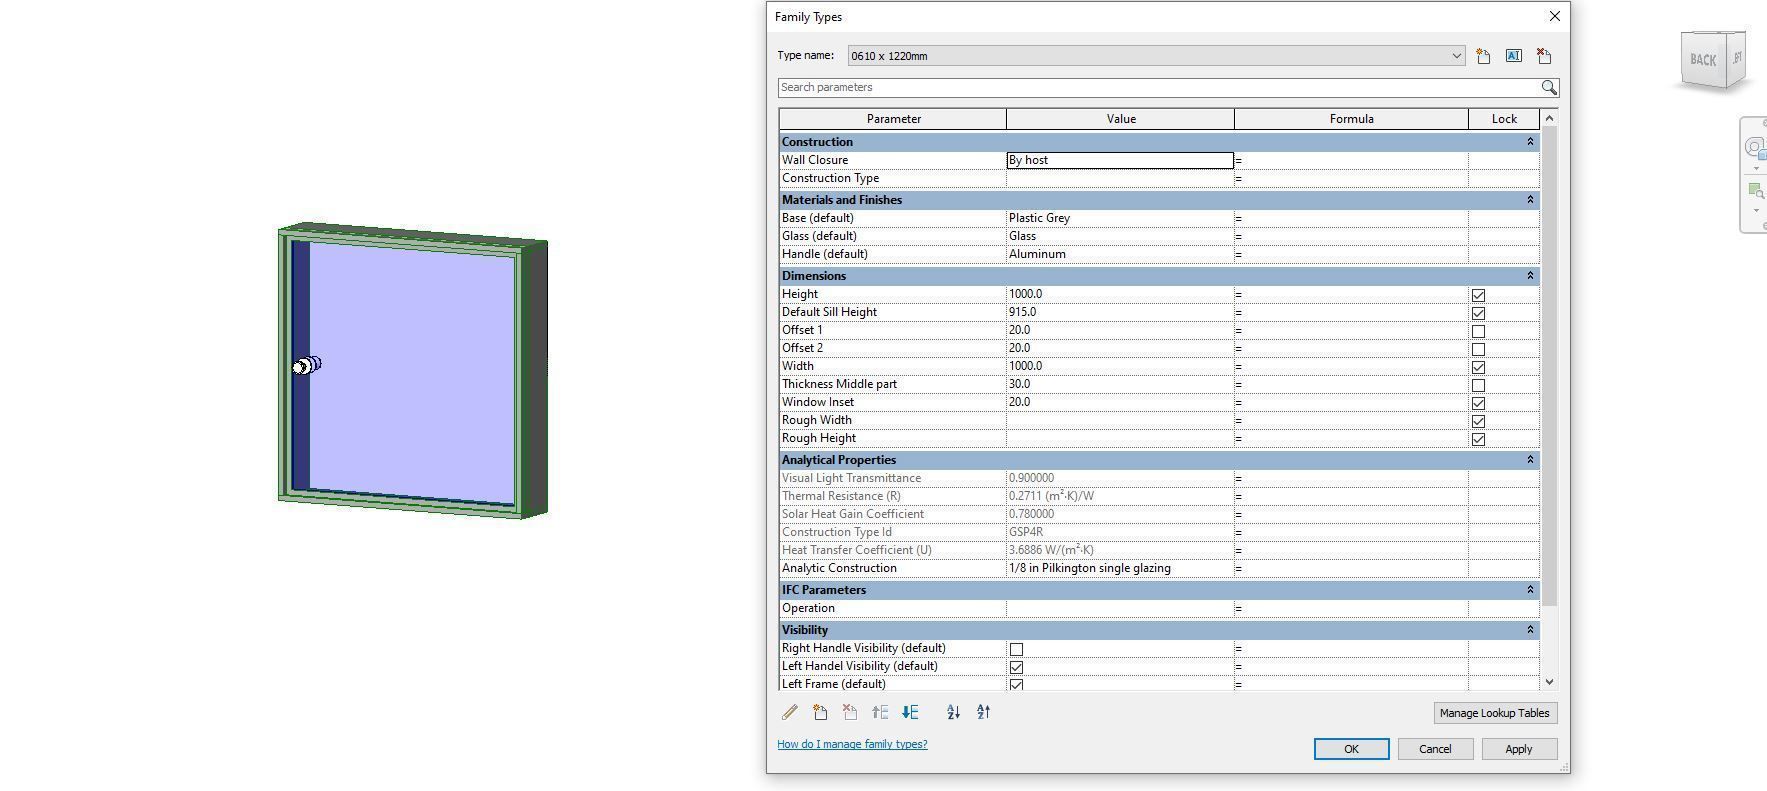Click the Base material value Plastic Grey
Screen dimensions: 1767x791
(1120, 218)
